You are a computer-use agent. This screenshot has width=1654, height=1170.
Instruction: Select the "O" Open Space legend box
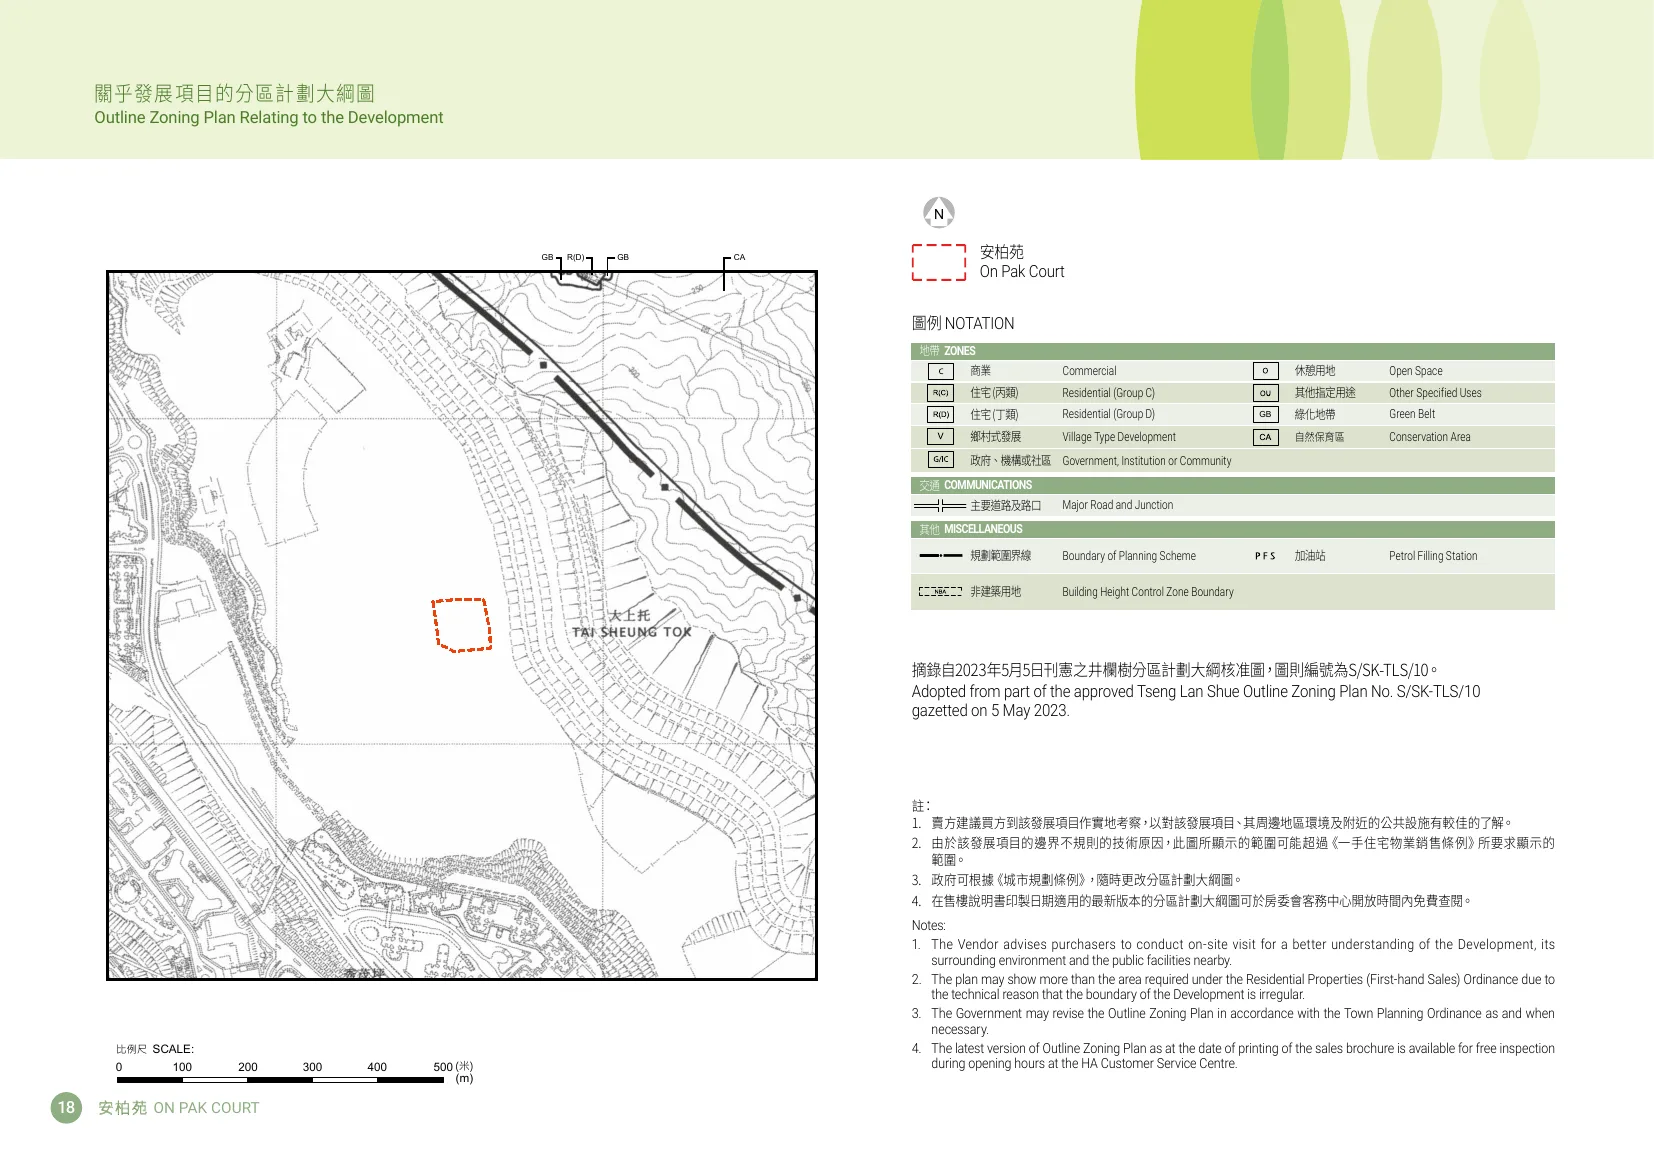click(x=1265, y=371)
